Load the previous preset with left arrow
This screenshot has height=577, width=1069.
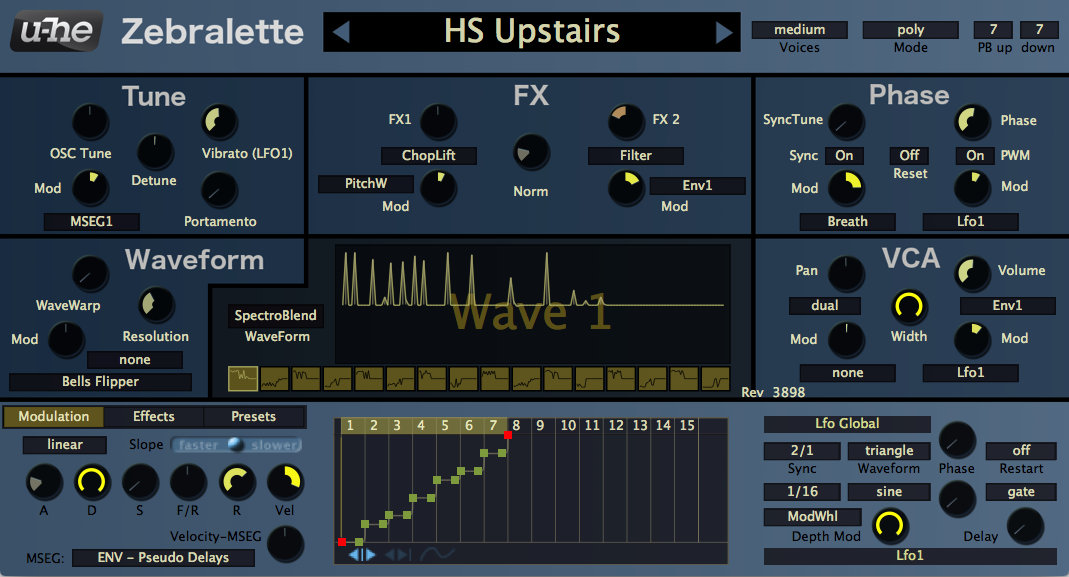coord(341,31)
